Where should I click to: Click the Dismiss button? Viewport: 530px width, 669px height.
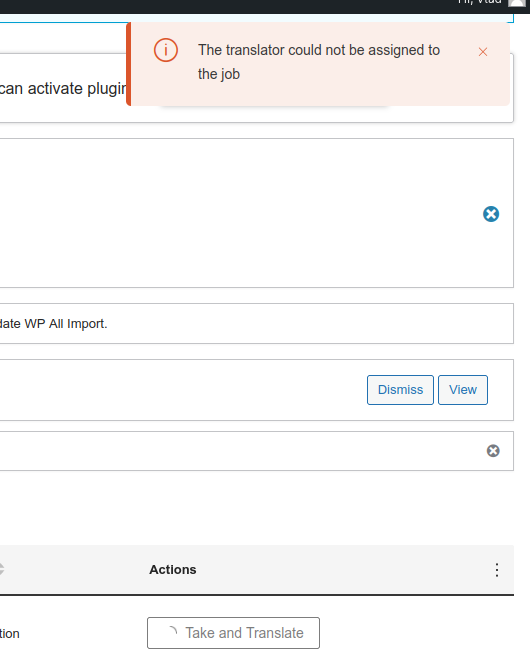coord(400,390)
